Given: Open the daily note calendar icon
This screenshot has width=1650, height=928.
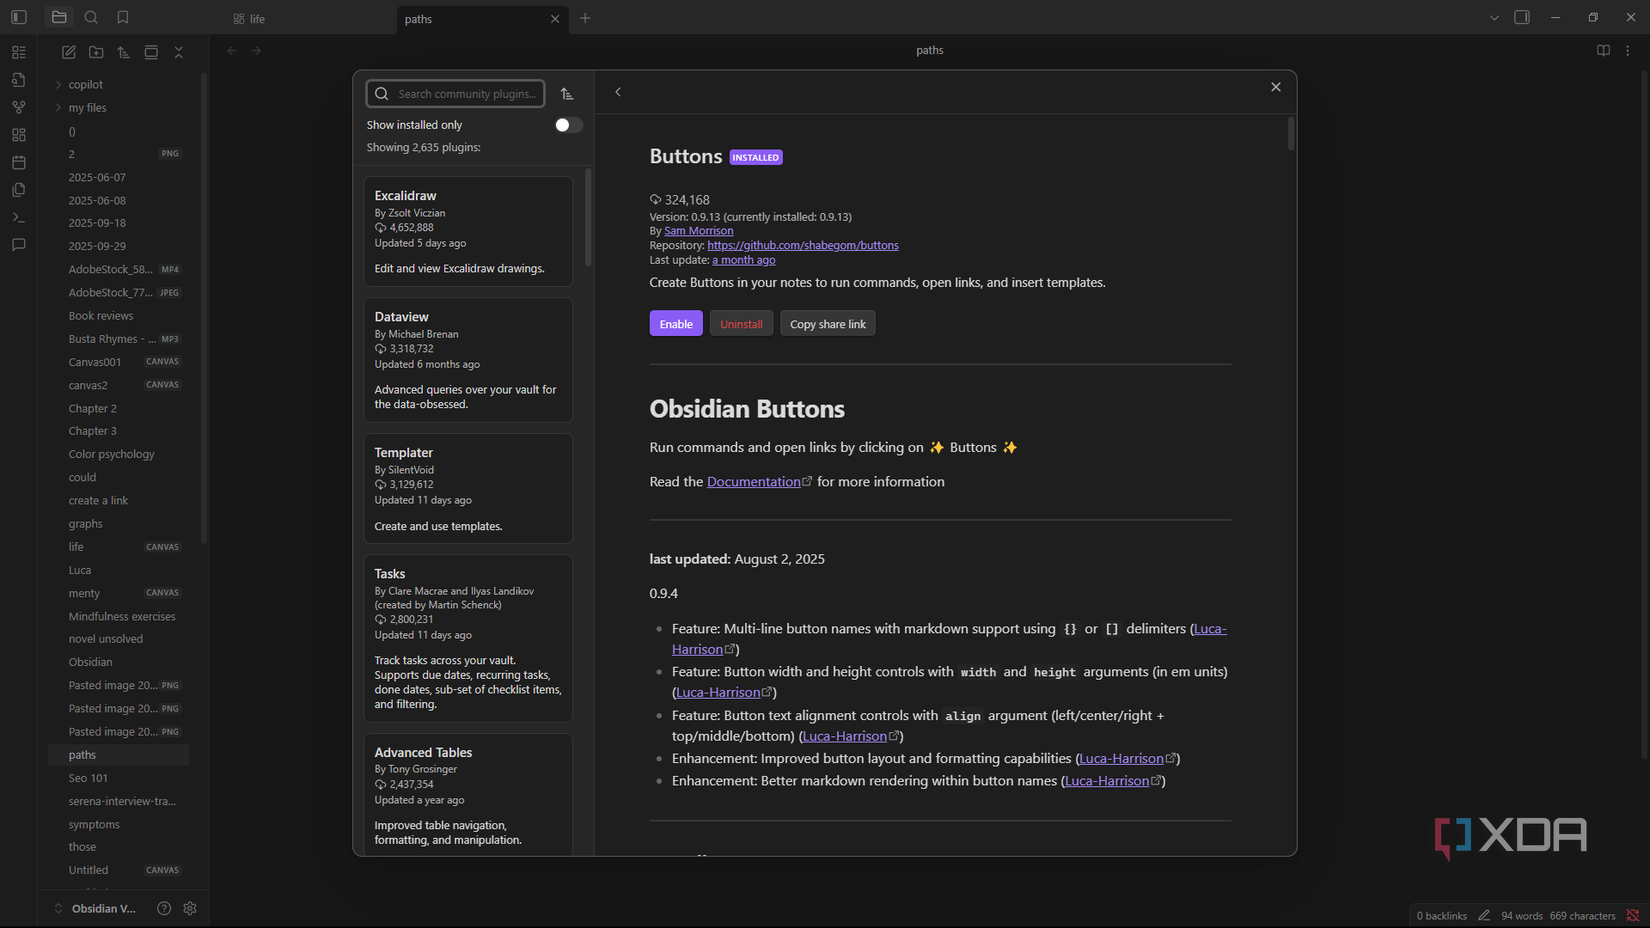Looking at the screenshot, I should 18,162.
